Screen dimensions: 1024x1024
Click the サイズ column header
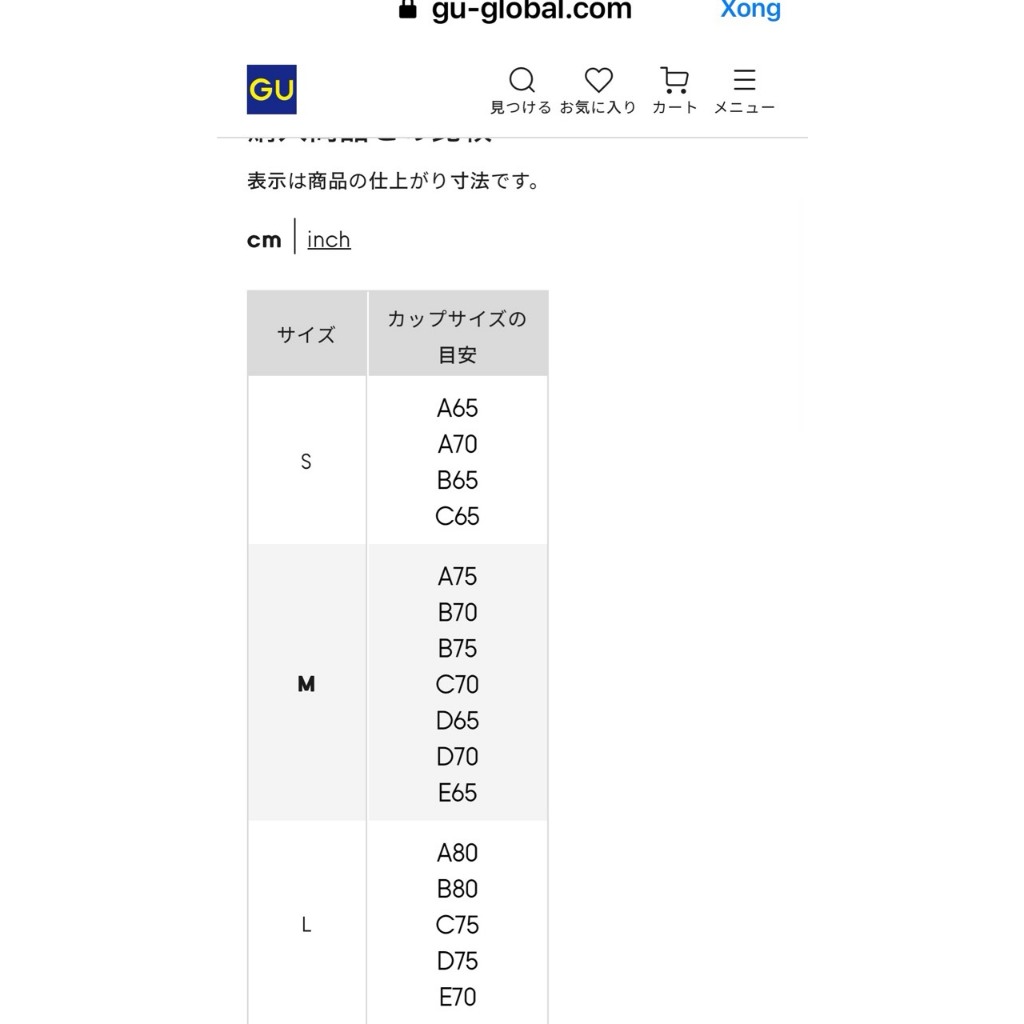[x=306, y=335]
